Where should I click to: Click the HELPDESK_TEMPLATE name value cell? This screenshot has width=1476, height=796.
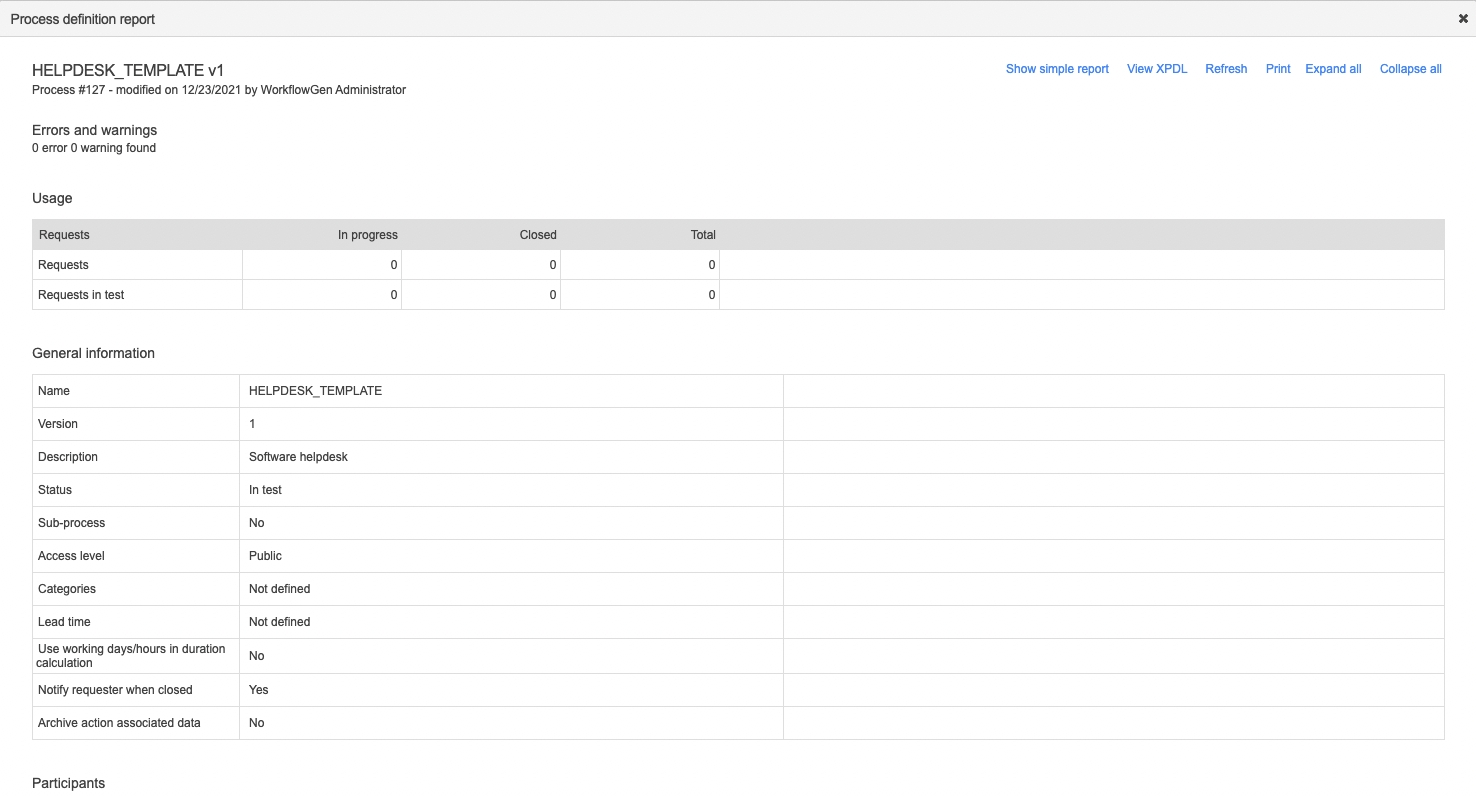[x=315, y=391]
